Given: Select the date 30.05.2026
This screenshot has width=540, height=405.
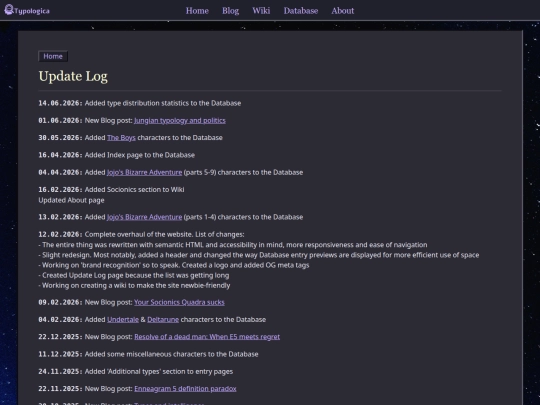Looking at the screenshot, I should pyautogui.click(x=61, y=138).
